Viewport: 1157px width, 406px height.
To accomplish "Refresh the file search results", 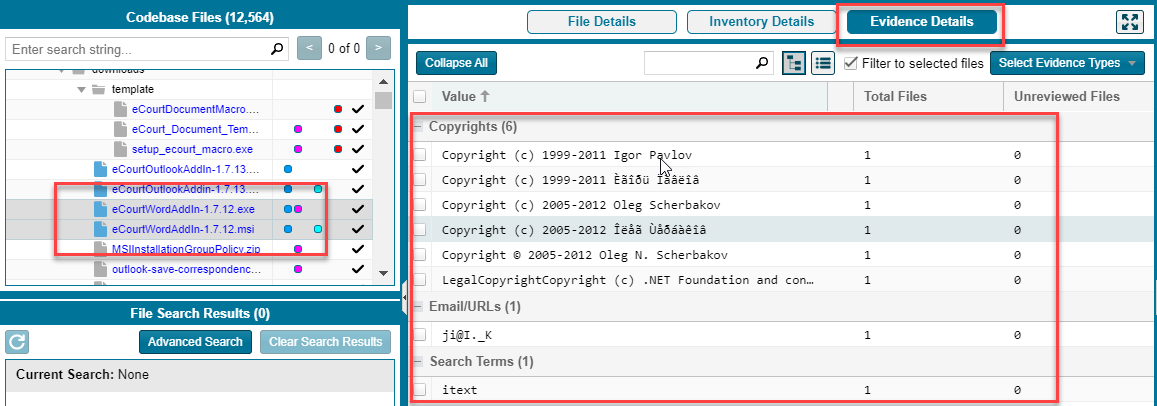I will (x=17, y=342).
